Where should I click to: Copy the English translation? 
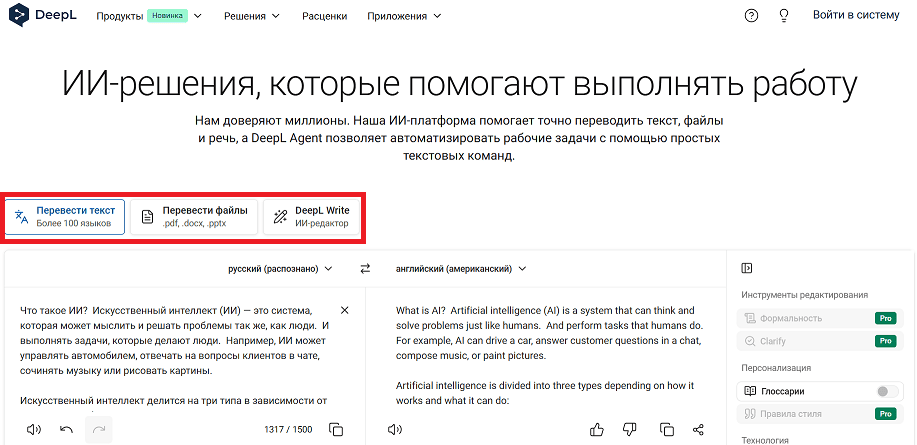coord(667,430)
